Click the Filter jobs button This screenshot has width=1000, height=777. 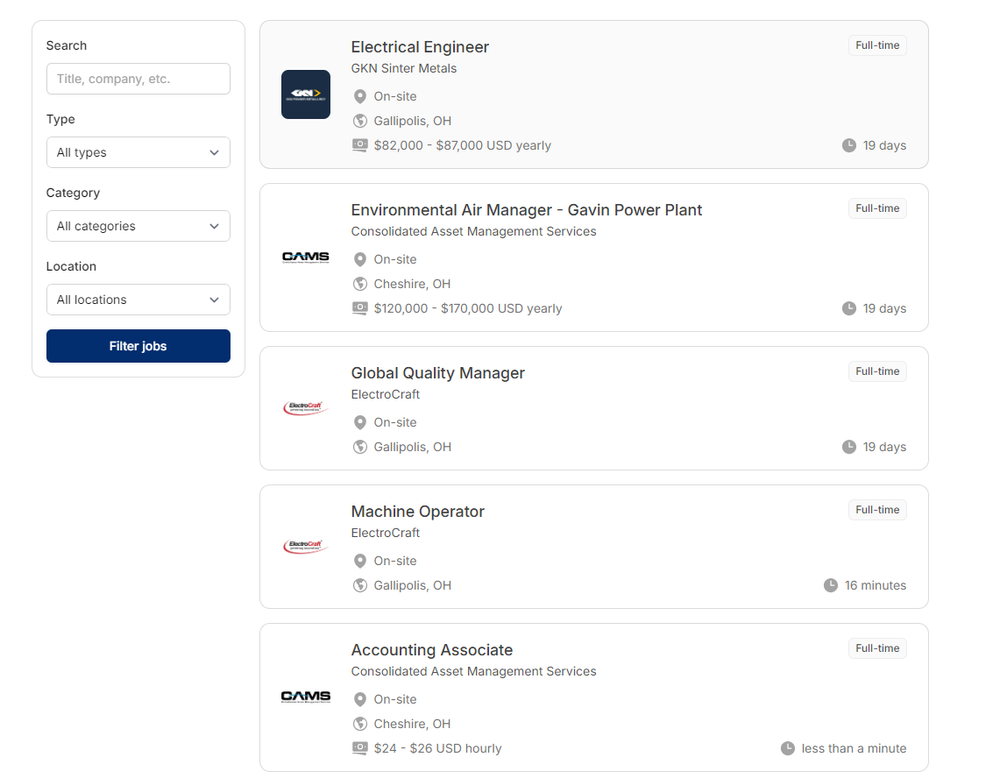[138, 346]
